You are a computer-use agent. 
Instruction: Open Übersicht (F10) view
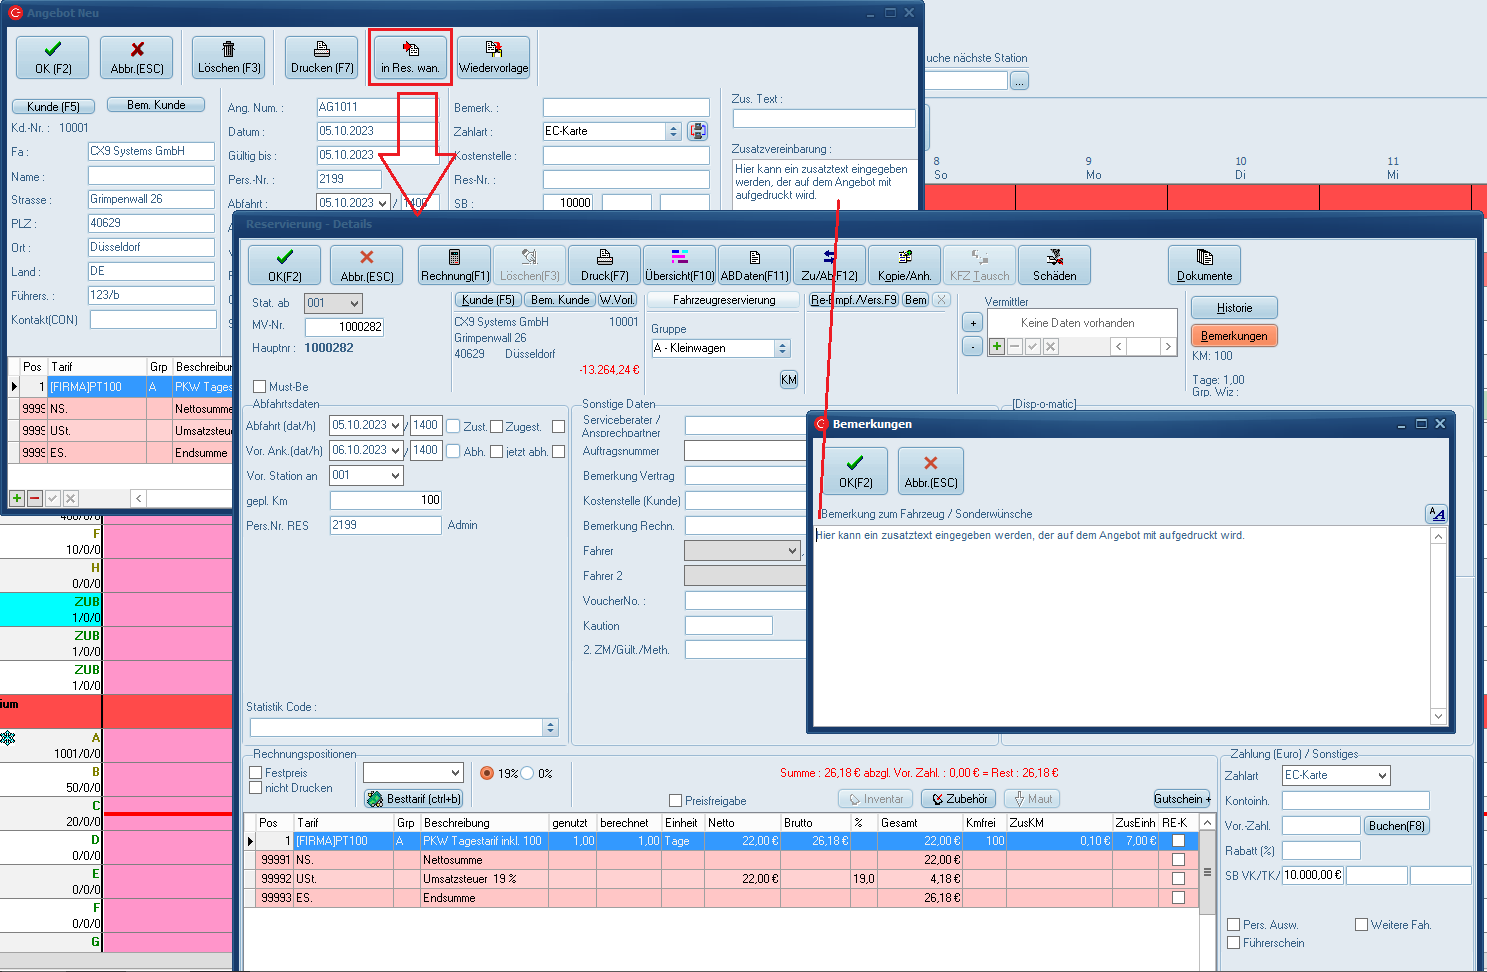pyautogui.click(x=680, y=265)
